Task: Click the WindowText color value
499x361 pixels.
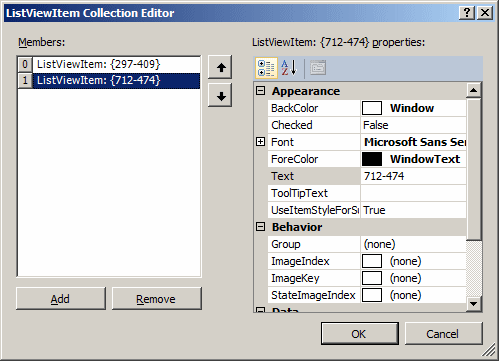Action: [x=425, y=159]
